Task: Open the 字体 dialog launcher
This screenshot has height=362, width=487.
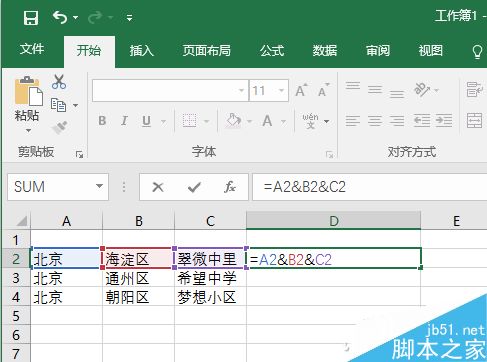Action: 330,154
